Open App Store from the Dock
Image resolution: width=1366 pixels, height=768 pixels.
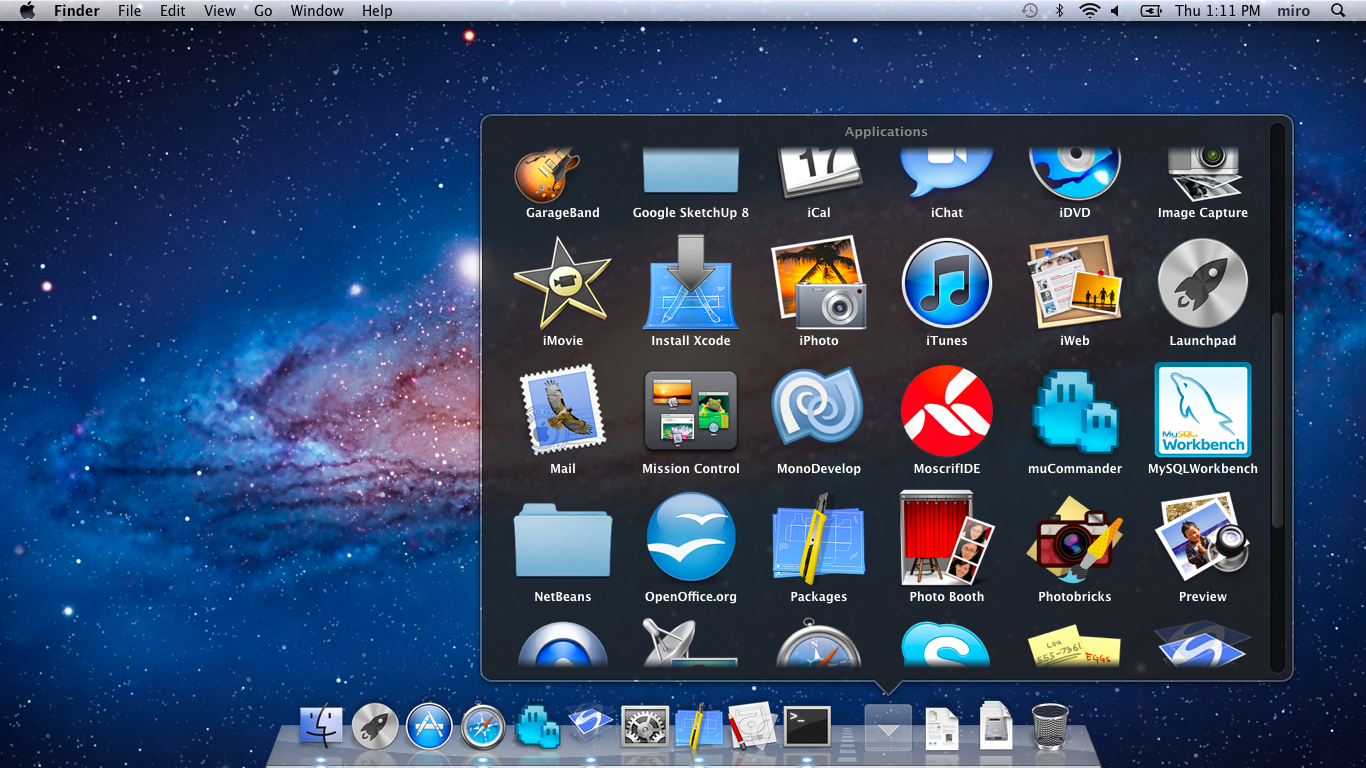(429, 726)
